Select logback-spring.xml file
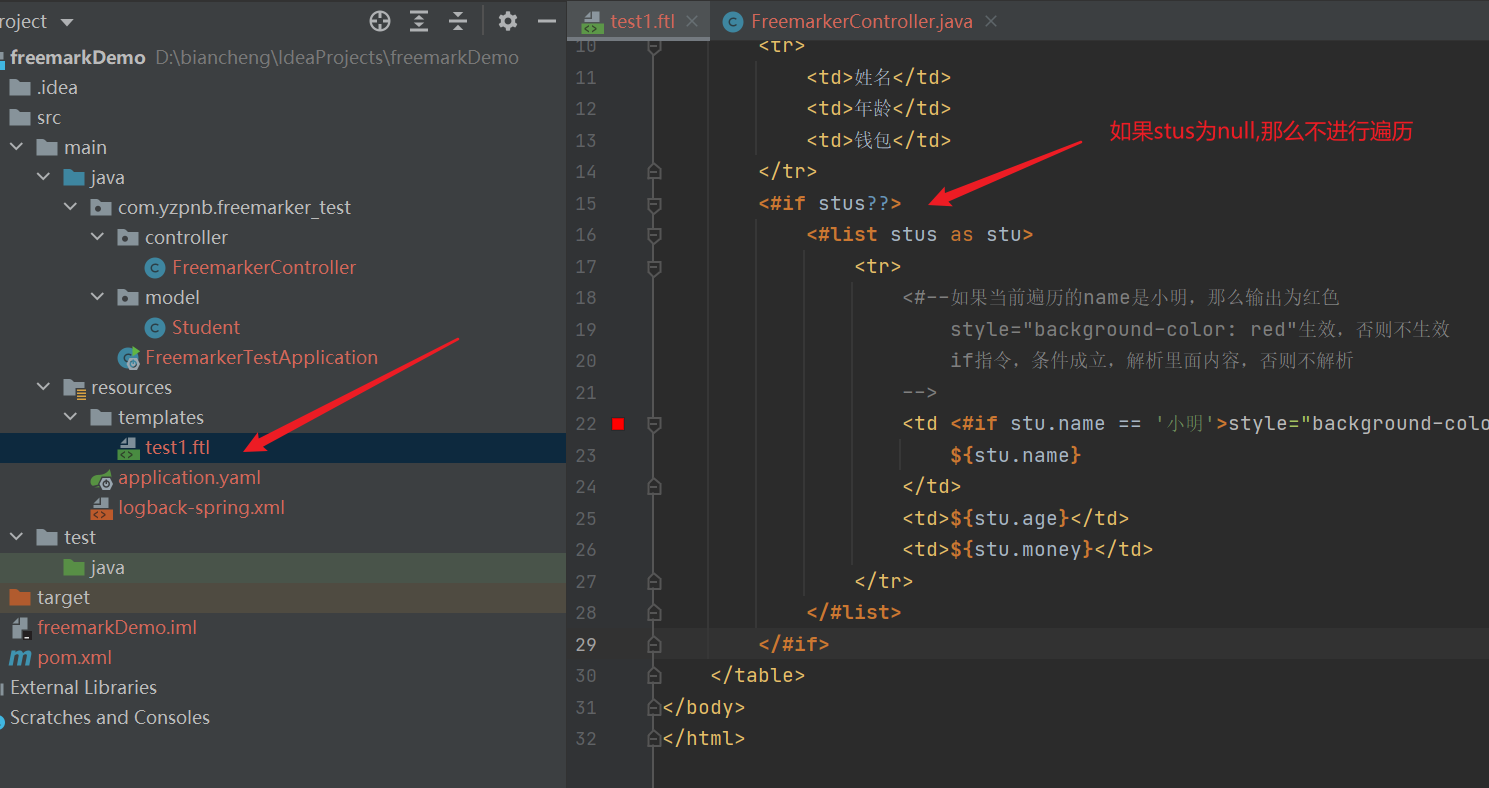Viewport: 1489px width, 788px height. (201, 507)
